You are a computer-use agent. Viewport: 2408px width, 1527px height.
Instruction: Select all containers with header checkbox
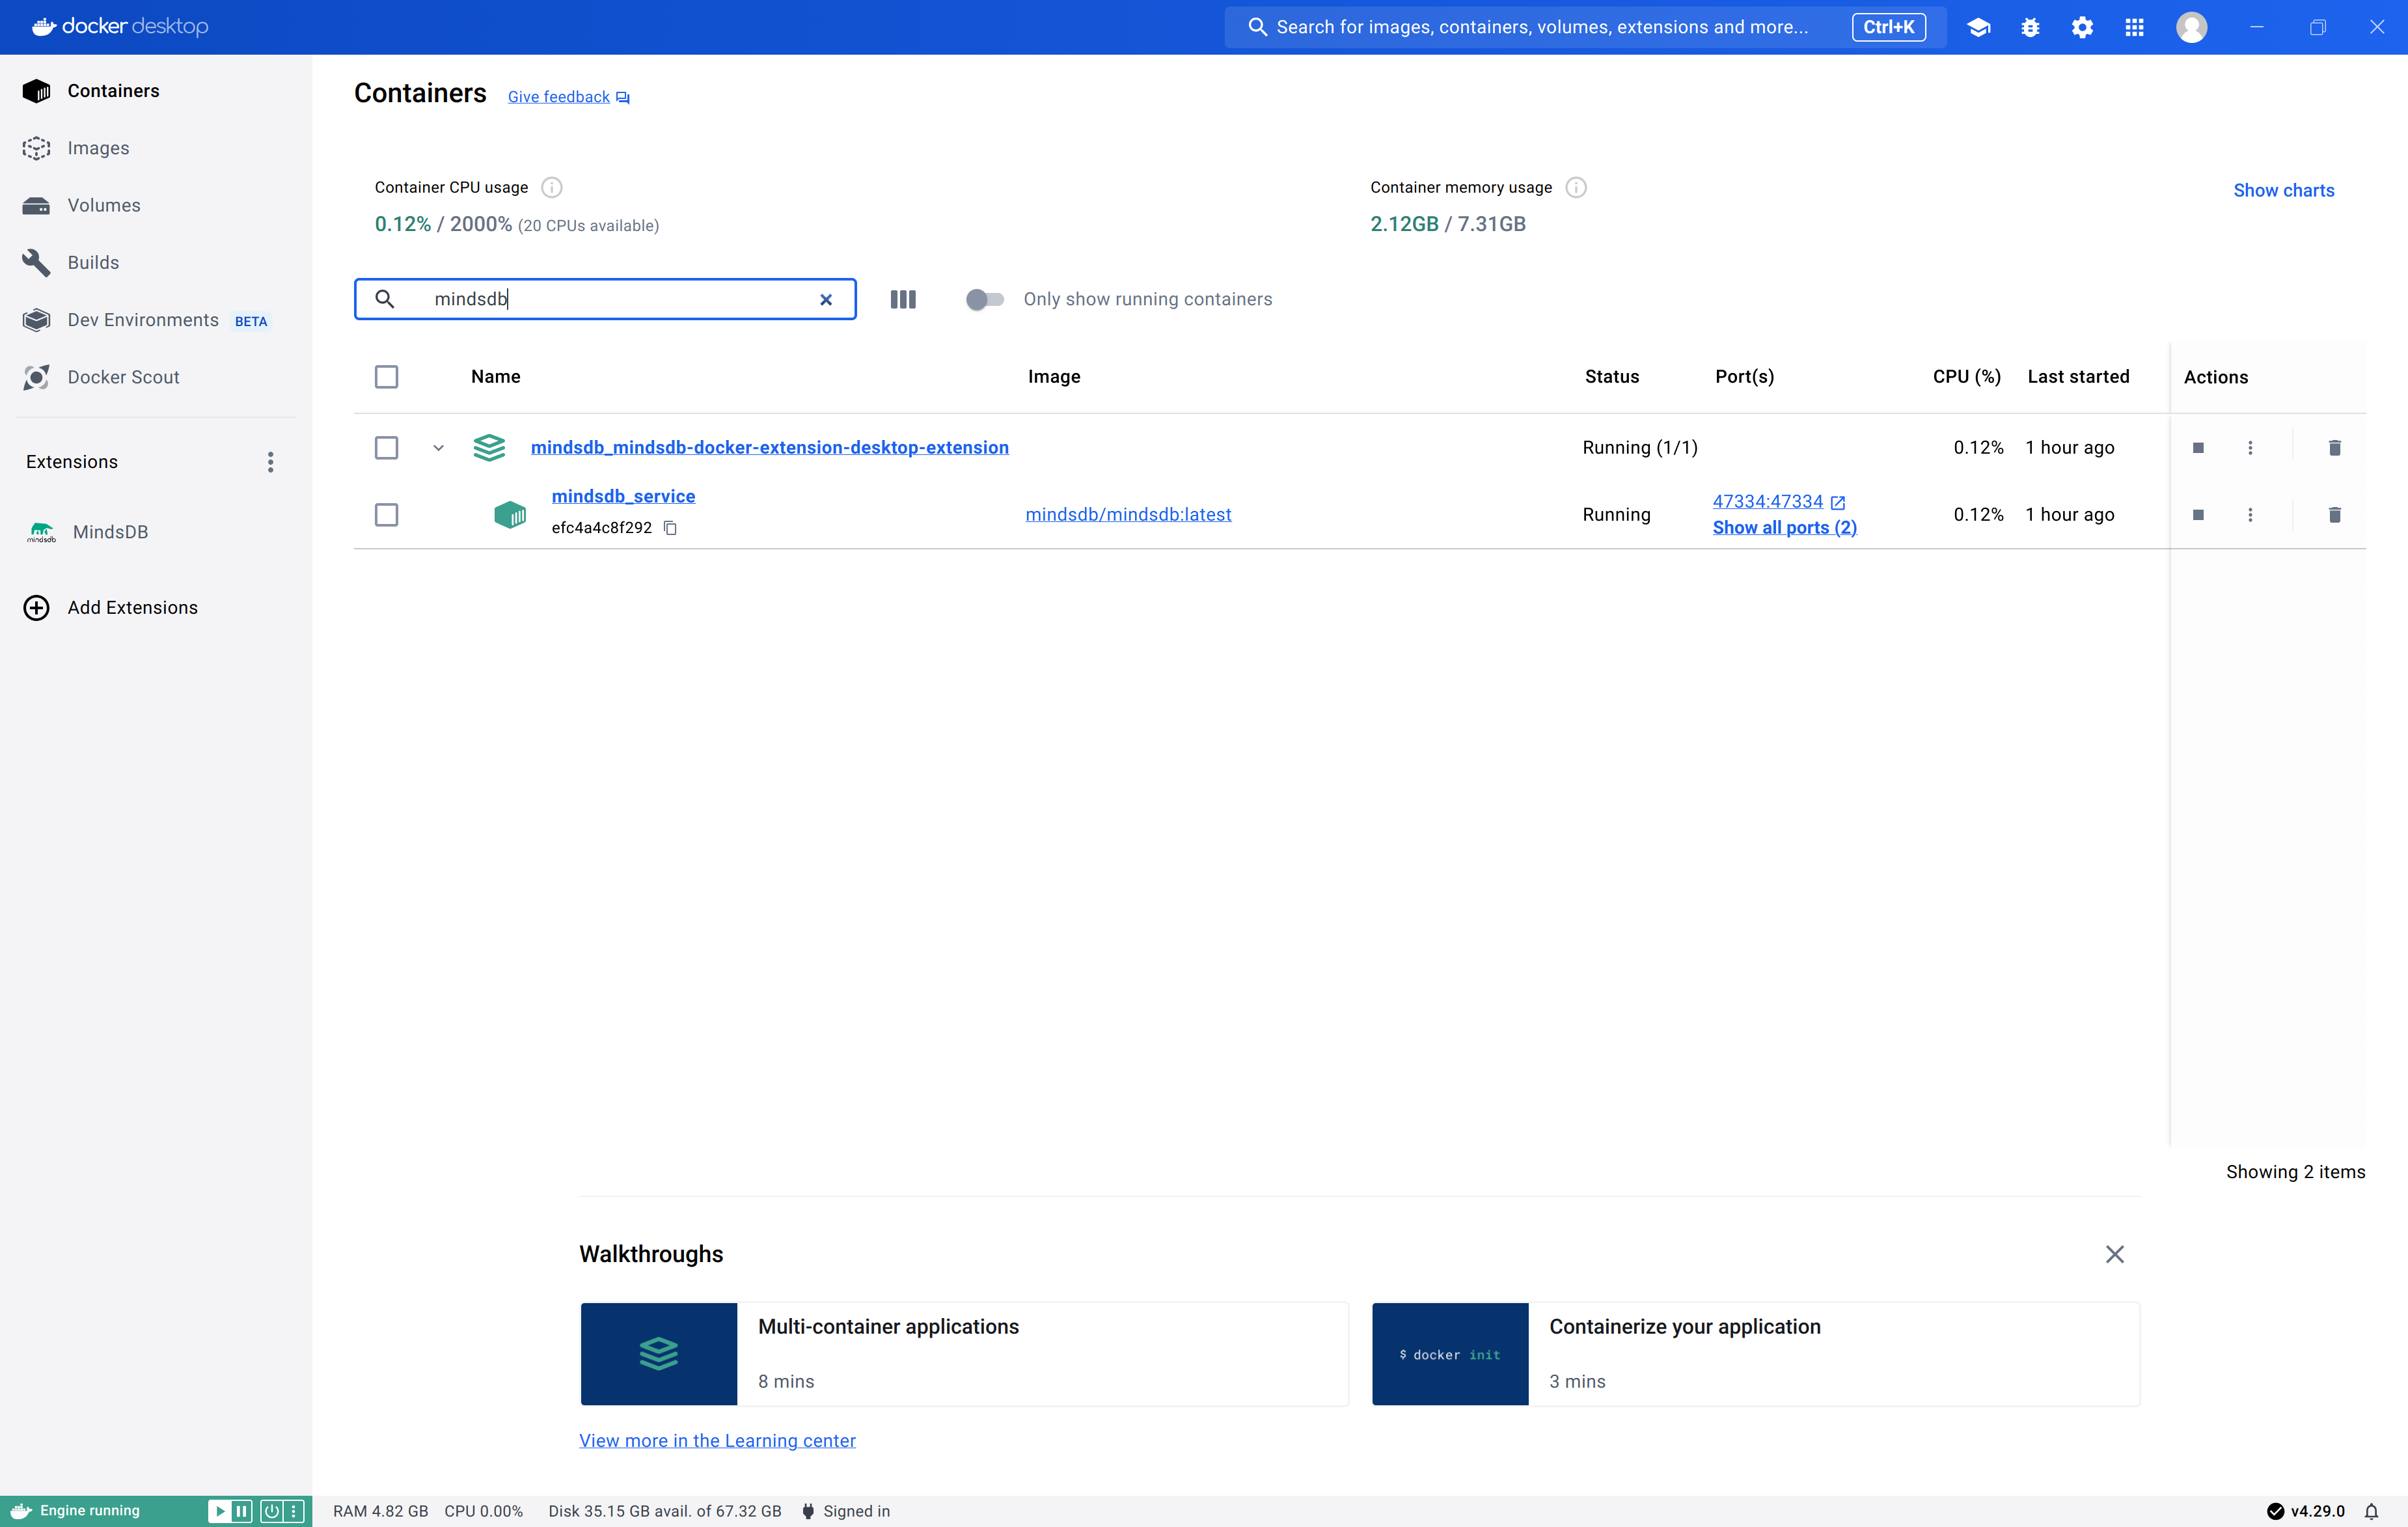(386, 377)
